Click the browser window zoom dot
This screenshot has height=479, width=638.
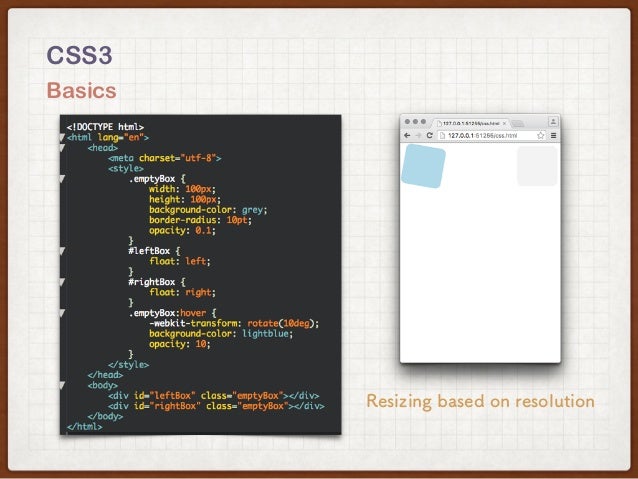click(423, 122)
